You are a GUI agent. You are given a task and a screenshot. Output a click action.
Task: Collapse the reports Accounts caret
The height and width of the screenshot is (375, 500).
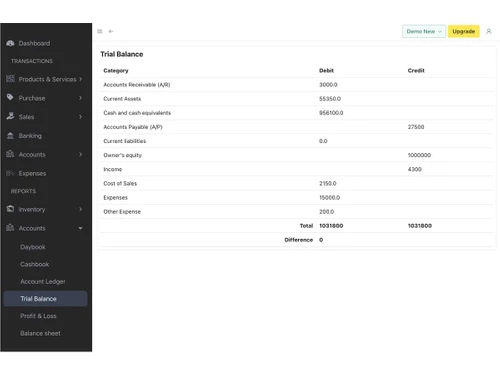[80, 228]
